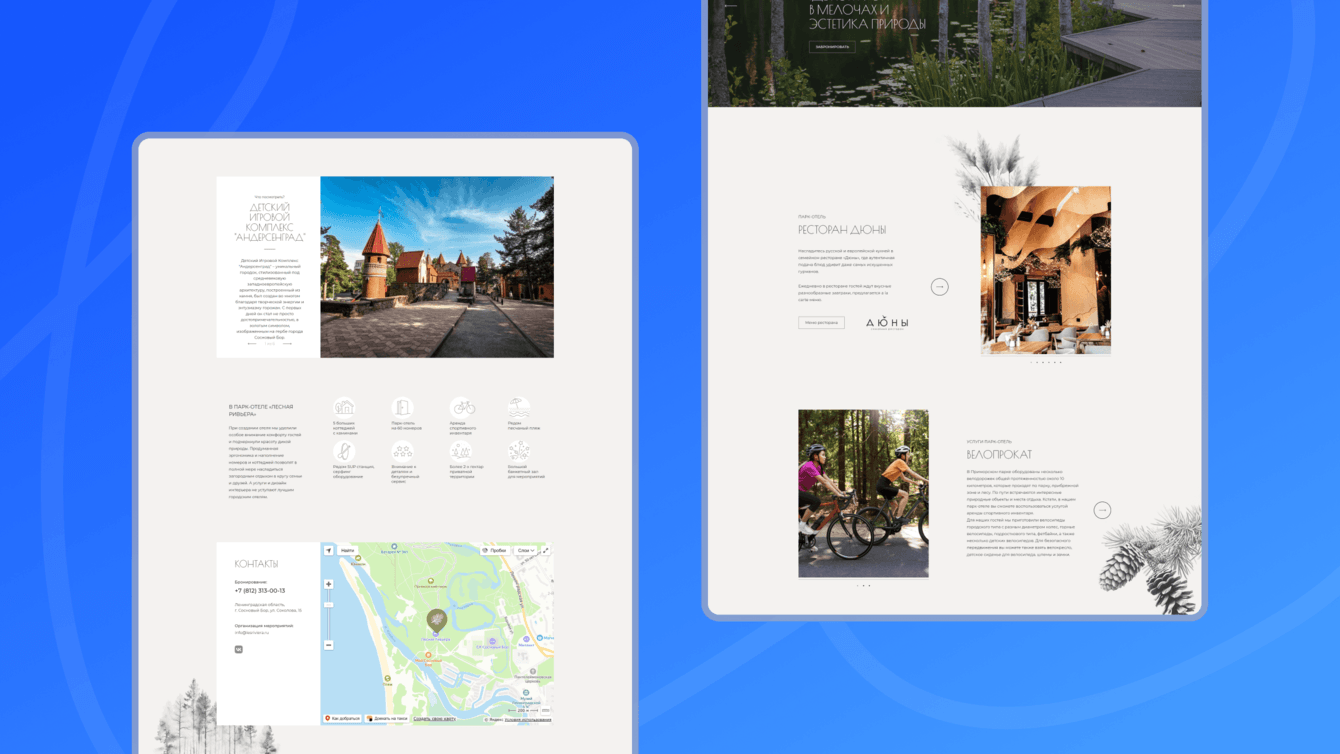Click the cyclists photo carousel dots

pos(863,585)
